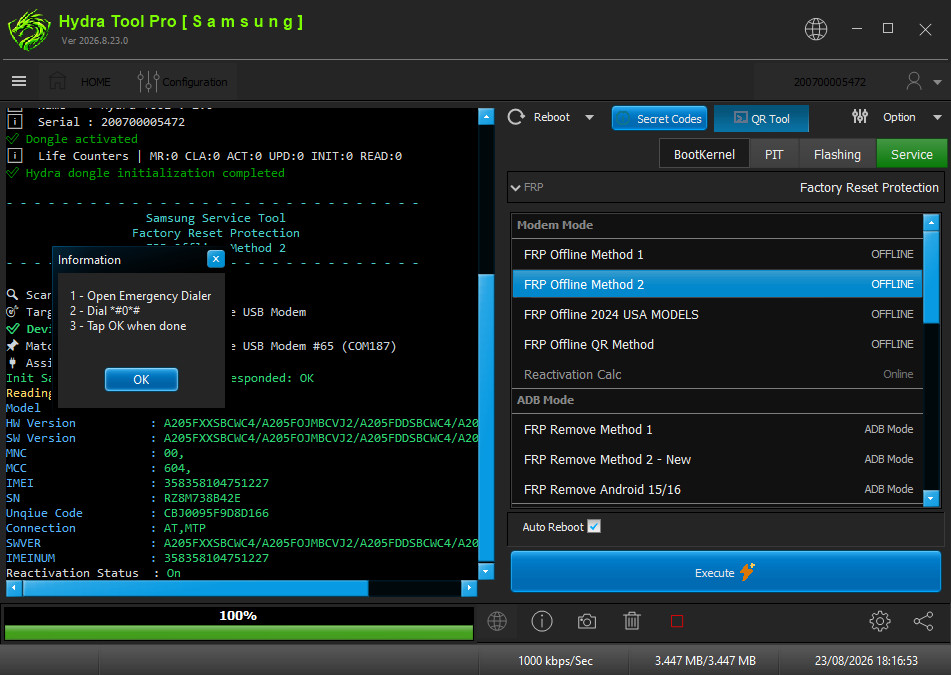This screenshot has height=675, width=951.
Task: Open the info icon in bottom toolbar
Action: (x=542, y=621)
